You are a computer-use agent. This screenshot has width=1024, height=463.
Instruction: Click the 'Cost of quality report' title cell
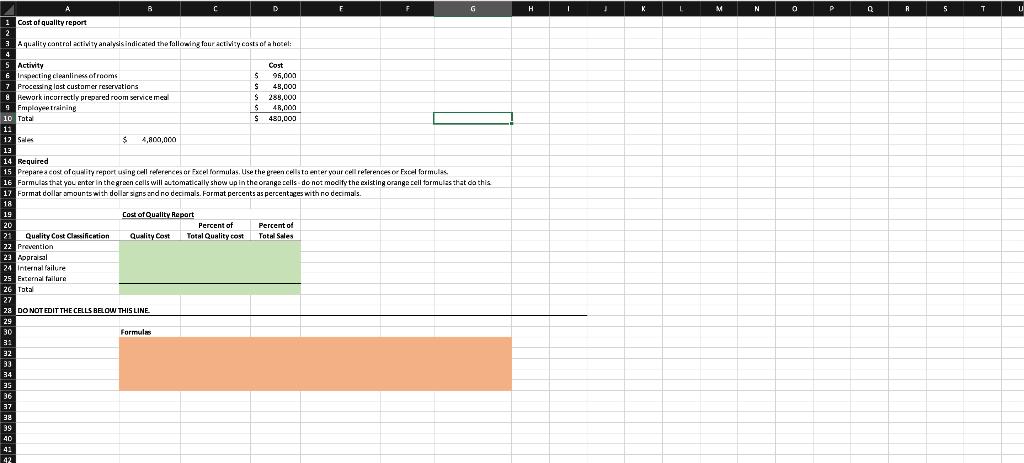click(x=52, y=22)
